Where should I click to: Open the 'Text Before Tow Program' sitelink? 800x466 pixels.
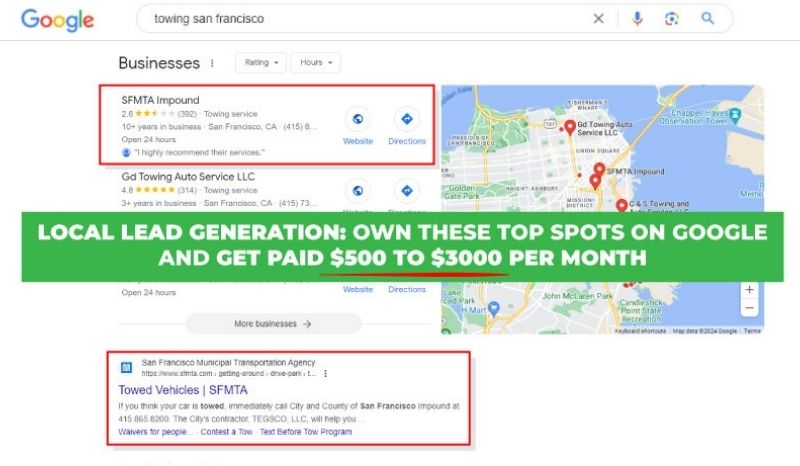click(306, 432)
